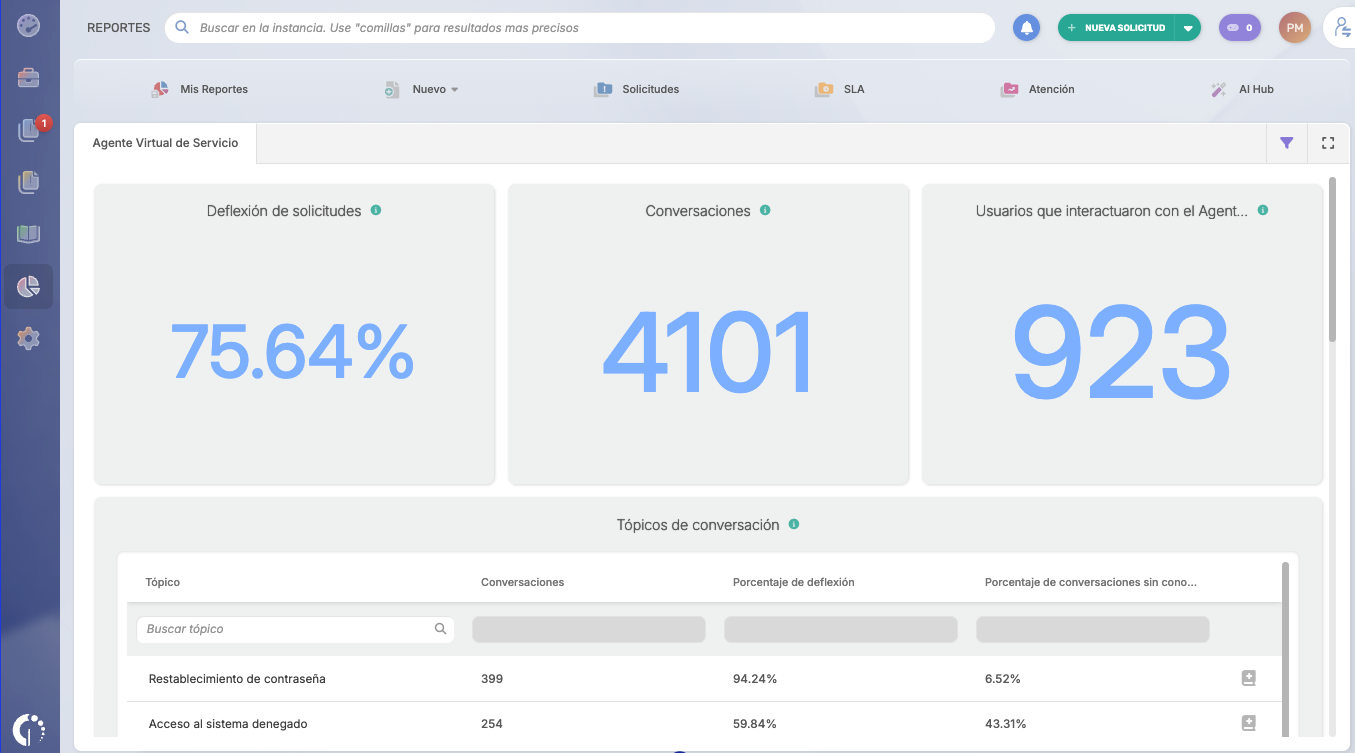Image resolution: width=1355 pixels, height=753 pixels.
Task: Select the reports pie chart sidebar icon
Action: tap(28, 287)
